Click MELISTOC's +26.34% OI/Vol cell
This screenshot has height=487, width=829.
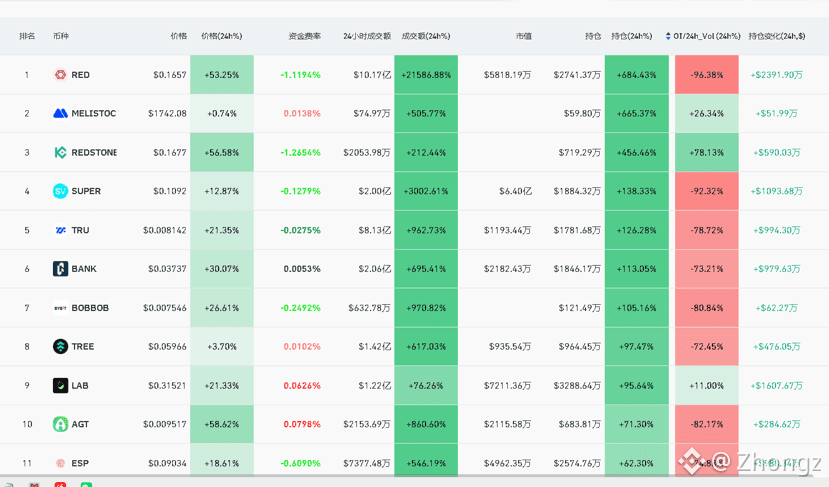pyautogui.click(x=707, y=113)
